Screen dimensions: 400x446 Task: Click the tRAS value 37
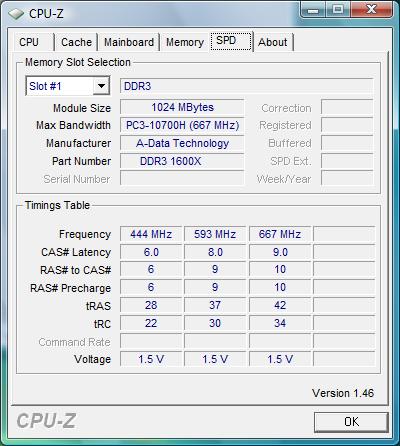(215, 305)
